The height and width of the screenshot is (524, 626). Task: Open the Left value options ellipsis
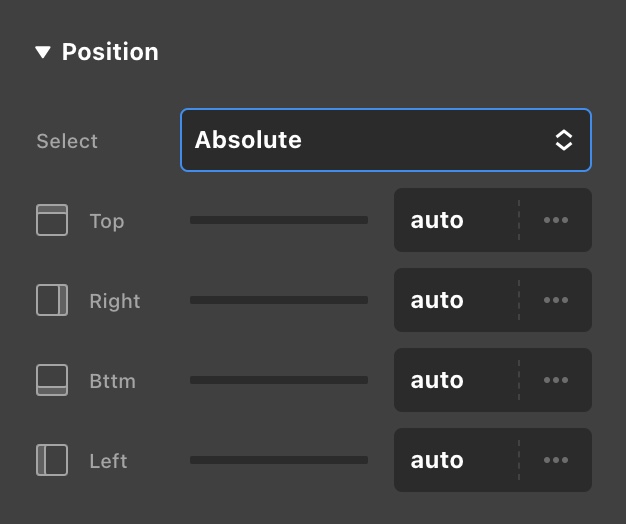(x=555, y=460)
